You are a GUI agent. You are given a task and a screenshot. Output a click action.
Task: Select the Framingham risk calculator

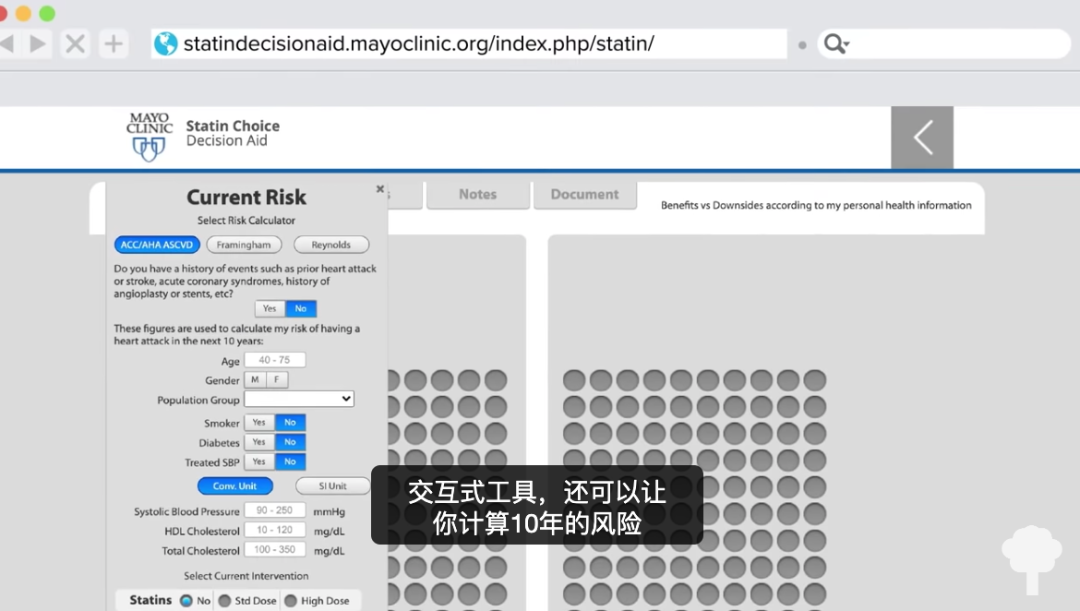click(244, 245)
